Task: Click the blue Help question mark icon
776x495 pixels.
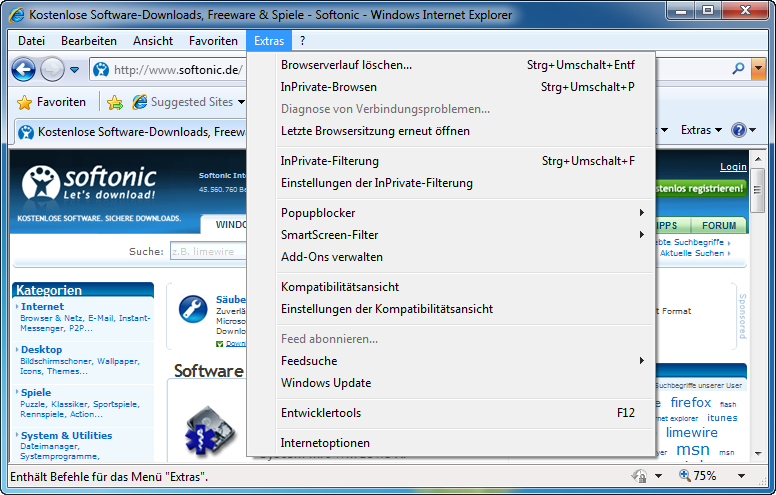Action: pos(739,130)
